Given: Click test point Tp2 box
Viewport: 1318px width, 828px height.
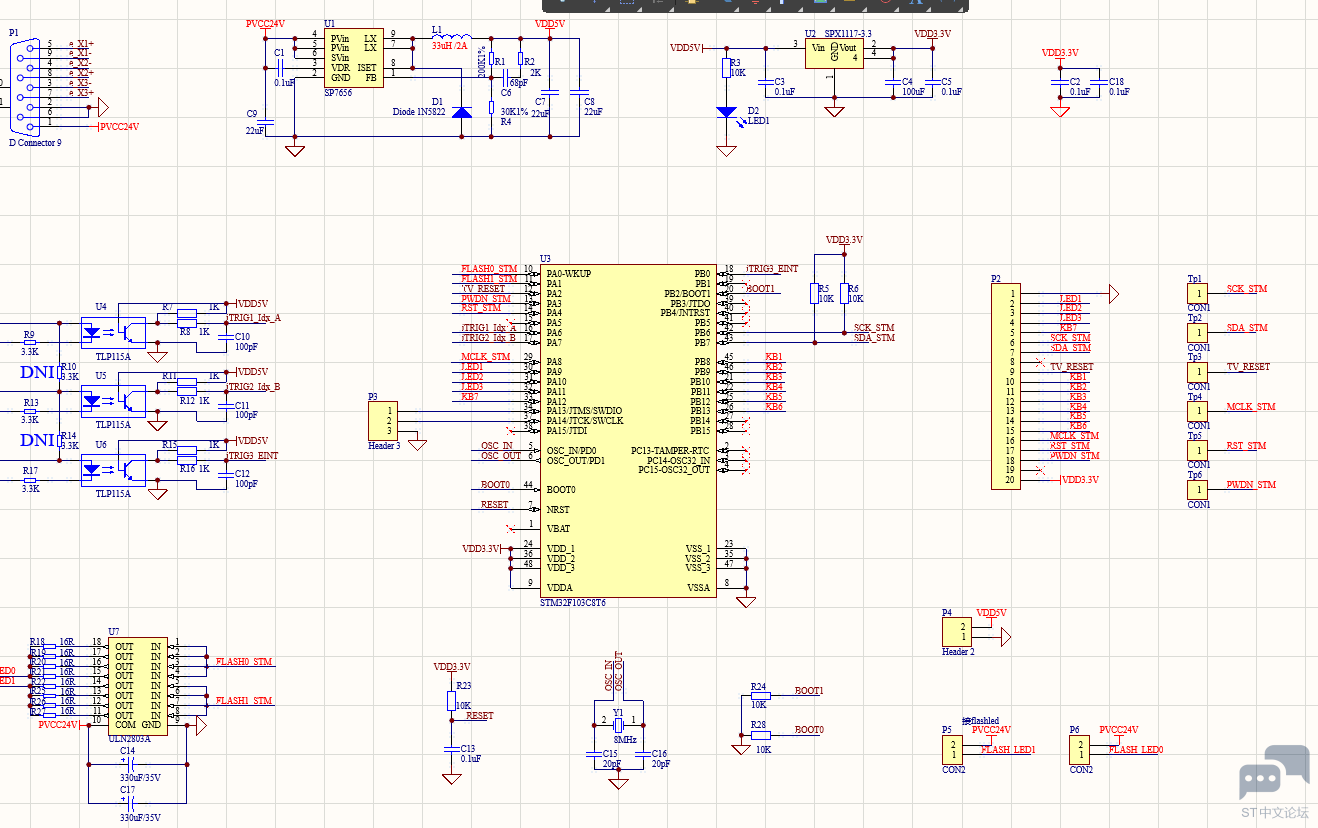Looking at the screenshot, I should point(1196,332).
